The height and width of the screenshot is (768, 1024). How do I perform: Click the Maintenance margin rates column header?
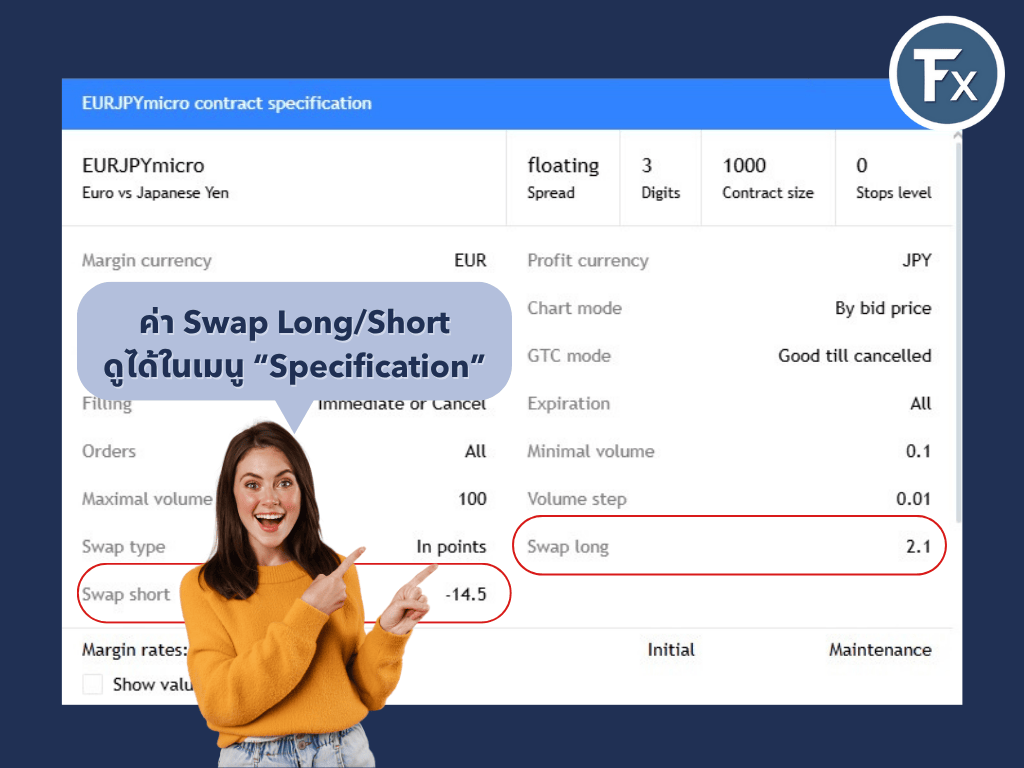point(880,650)
